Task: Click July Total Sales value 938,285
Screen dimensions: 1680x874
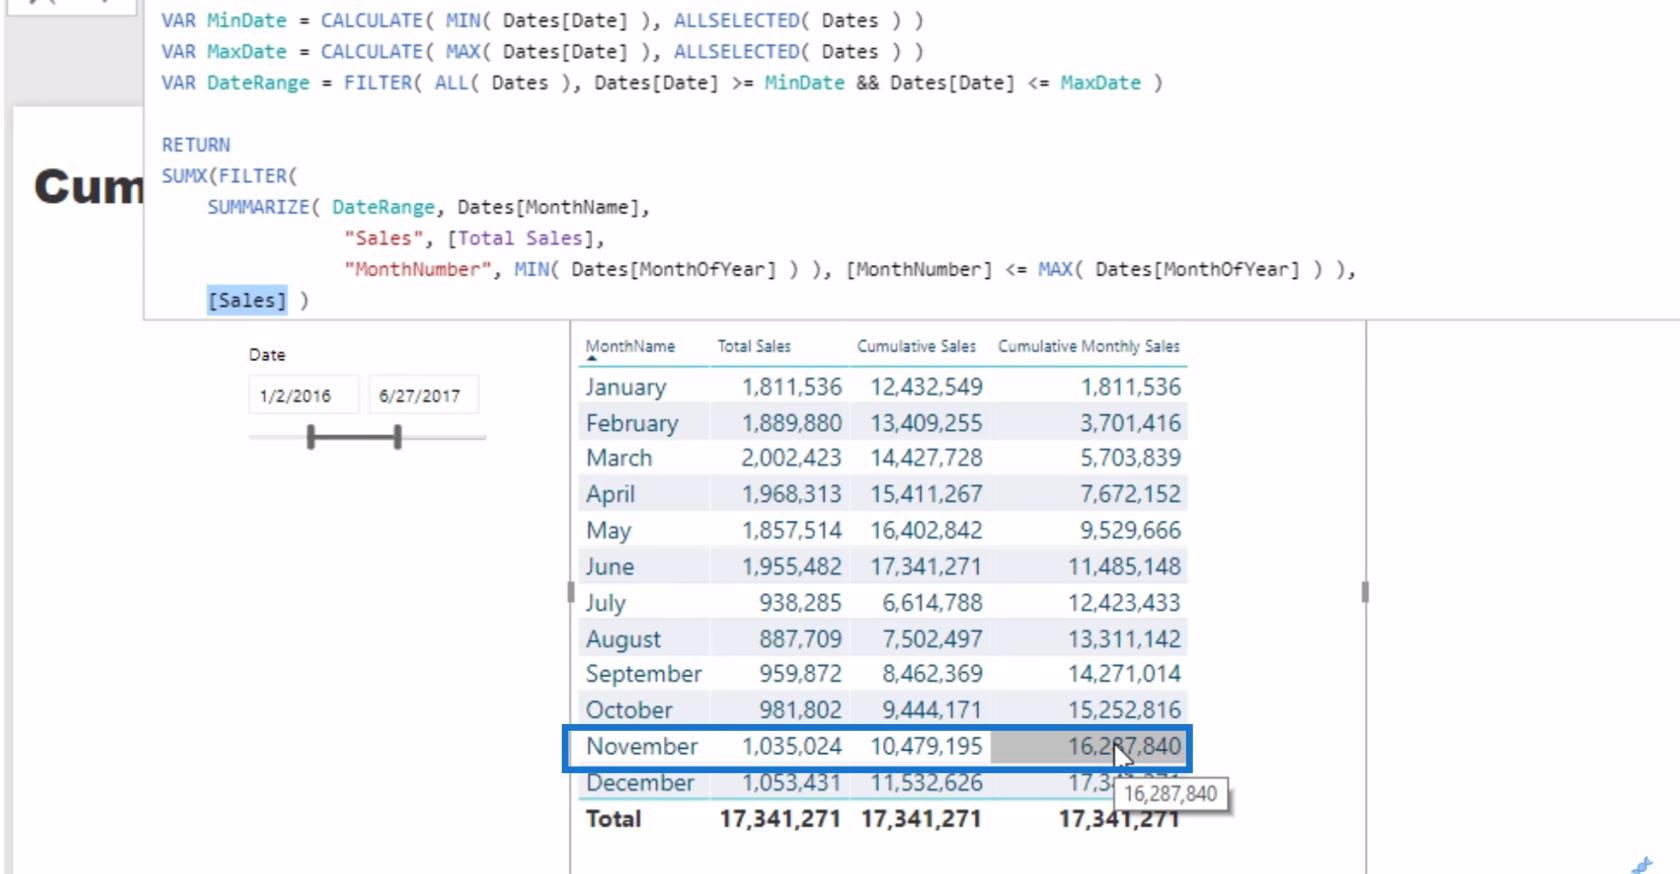Action: 800,602
